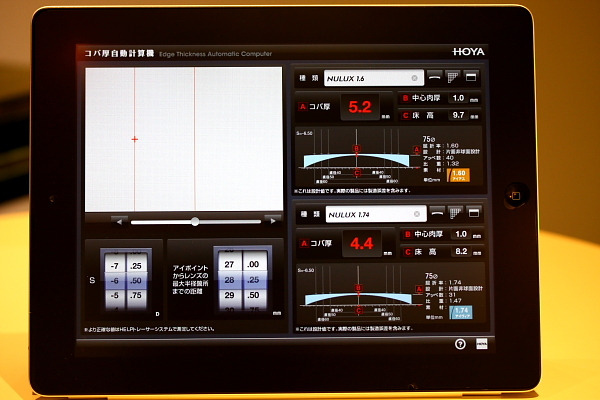The height and width of the screenshot is (400, 600).
Task: Select 27 in the distance mm picker
Action: coord(230,264)
